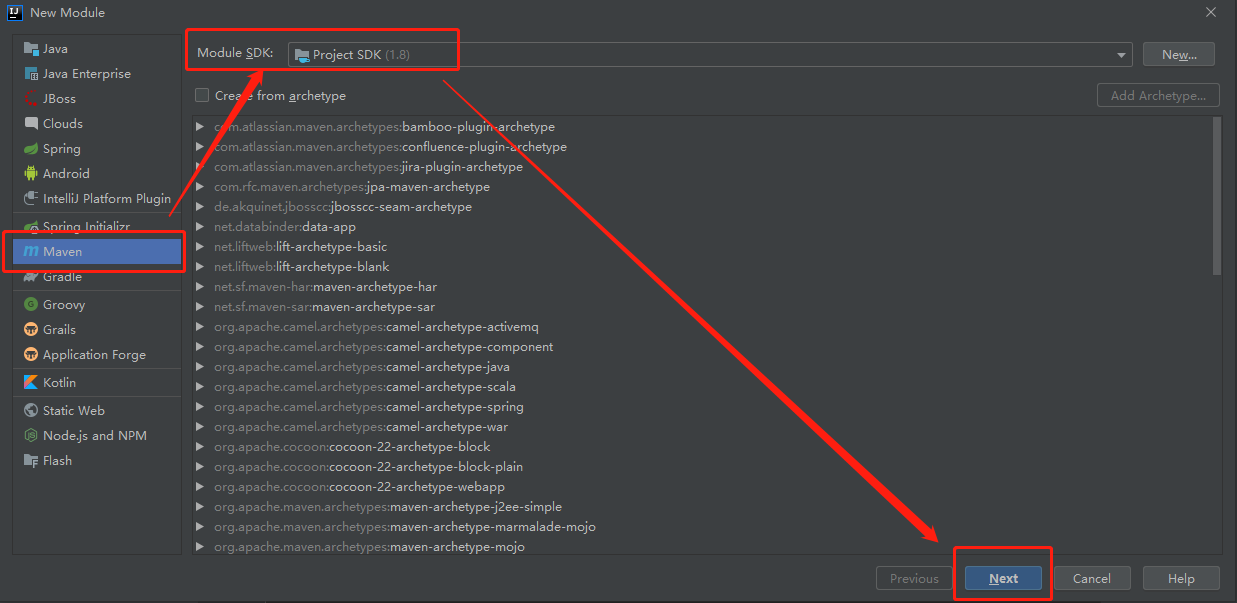Select cocoon-22-archetype-block-plain entry
Image resolution: width=1237 pixels, height=603 pixels.
[368, 467]
